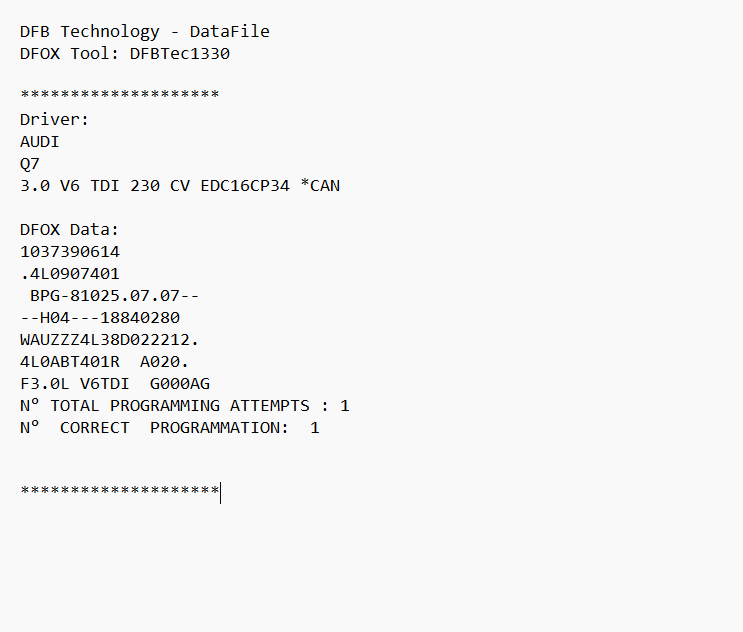The image size is (743, 632).
Task: Click the tool ID text DFBTec1330
Action: click(x=180, y=54)
